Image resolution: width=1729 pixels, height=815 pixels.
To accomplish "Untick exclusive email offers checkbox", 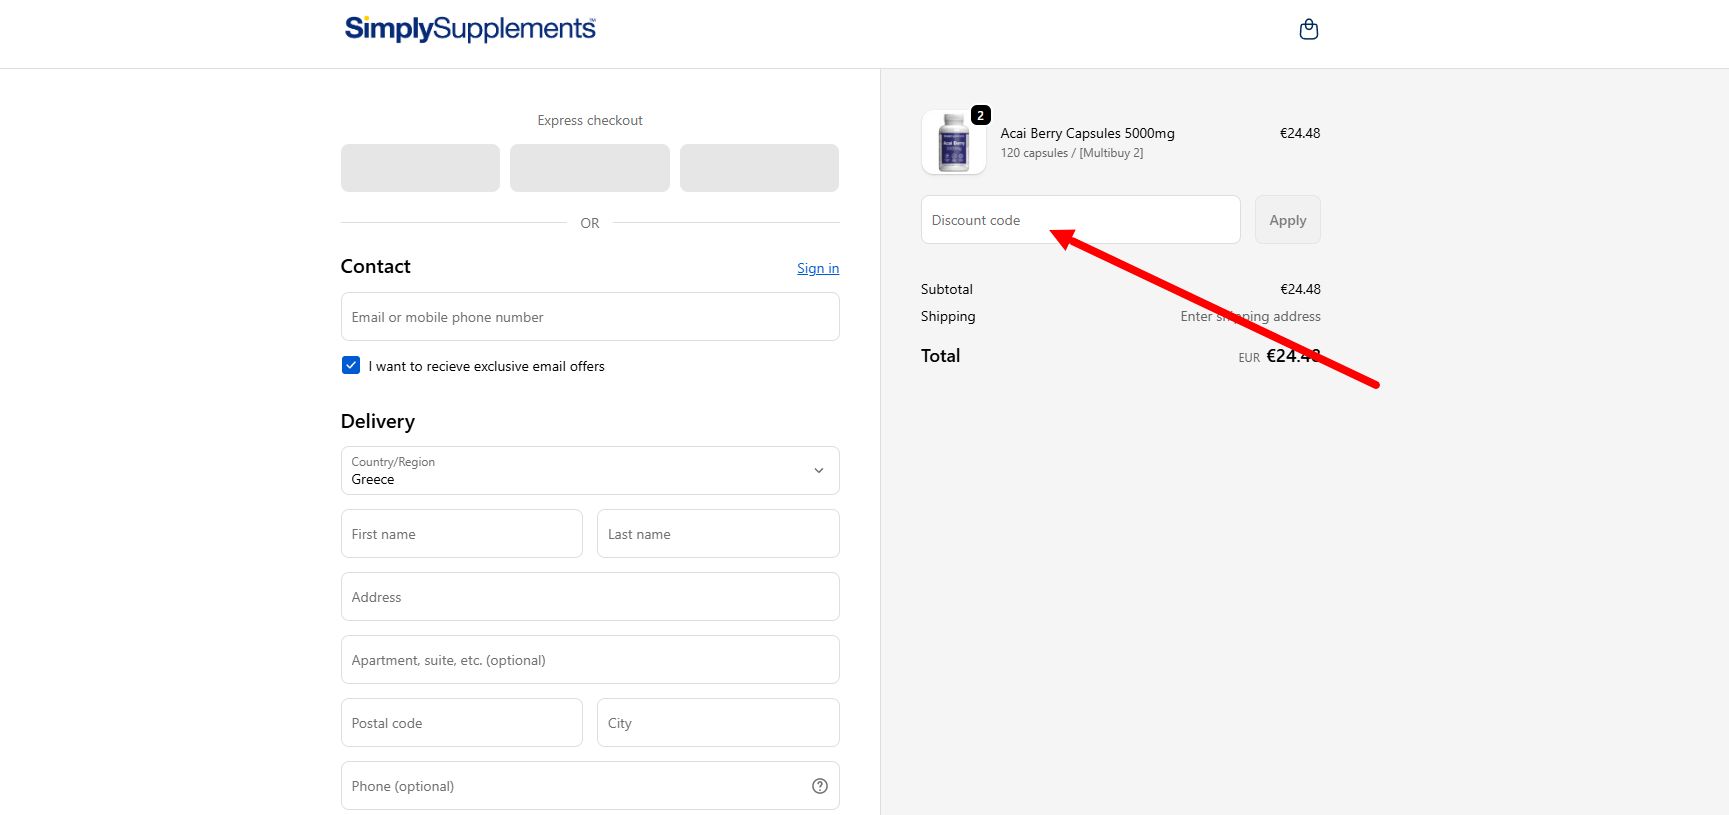I will tap(351, 365).
